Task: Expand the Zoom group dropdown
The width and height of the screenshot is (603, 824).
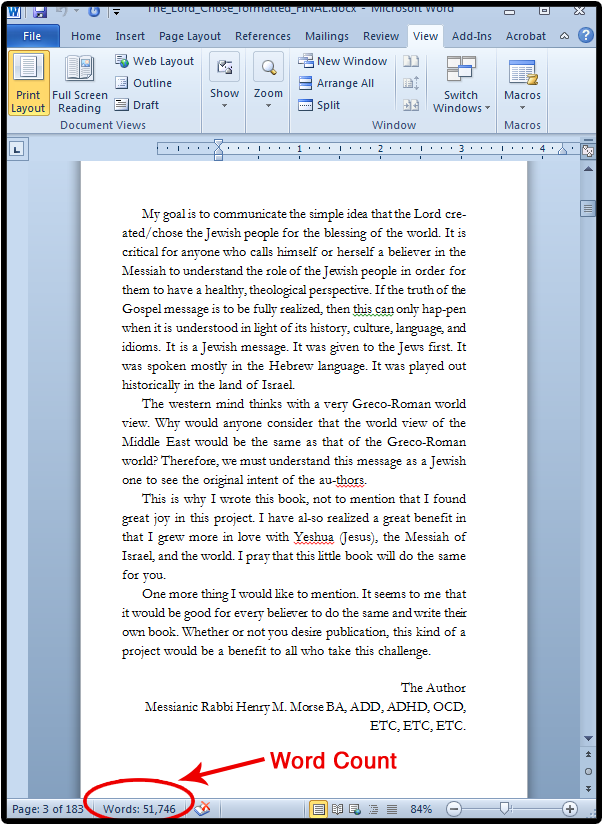Action: 268,81
